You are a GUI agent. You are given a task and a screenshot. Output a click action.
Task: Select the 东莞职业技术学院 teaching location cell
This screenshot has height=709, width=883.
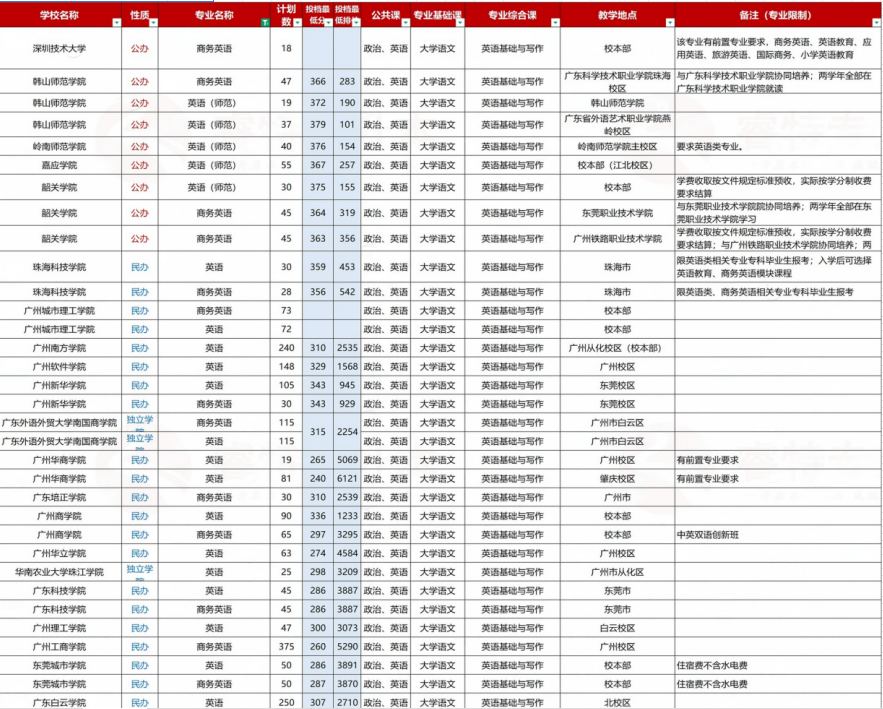[x=617, y=213]
